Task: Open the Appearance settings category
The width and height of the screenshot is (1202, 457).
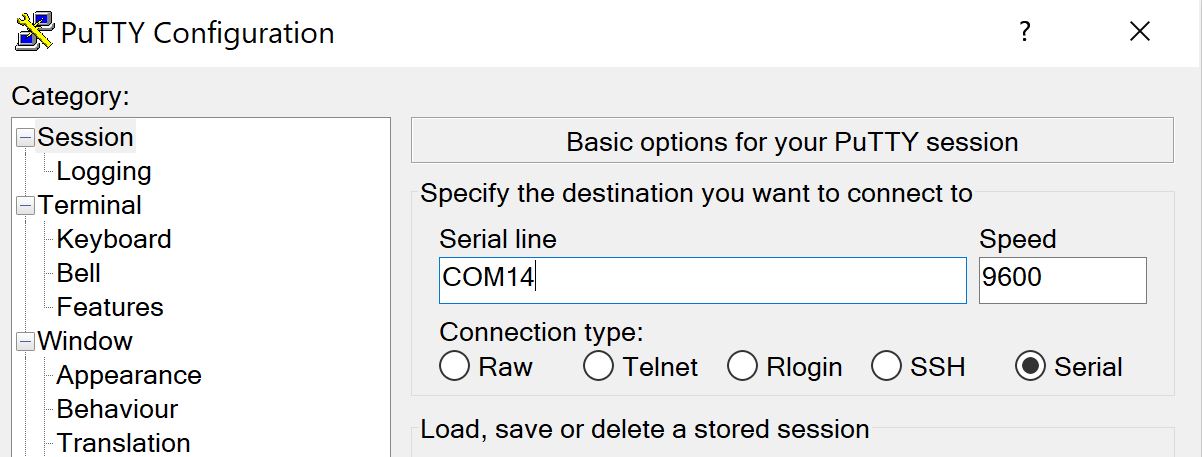Action: (x=129, y=375)
